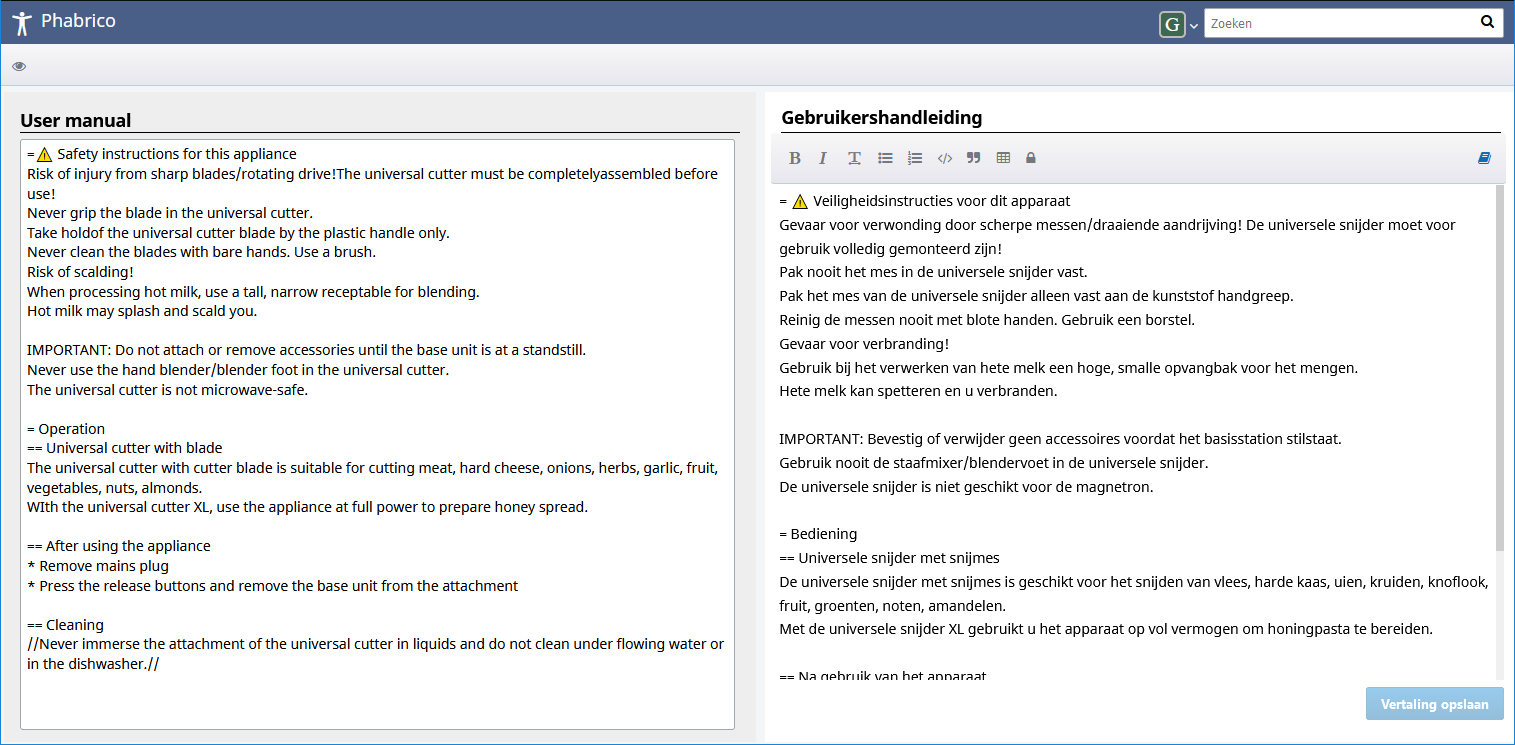The width and height of the screenshot is (1515, 745).
Task: Expand the user menu chevron
Action: point(1194,25)
